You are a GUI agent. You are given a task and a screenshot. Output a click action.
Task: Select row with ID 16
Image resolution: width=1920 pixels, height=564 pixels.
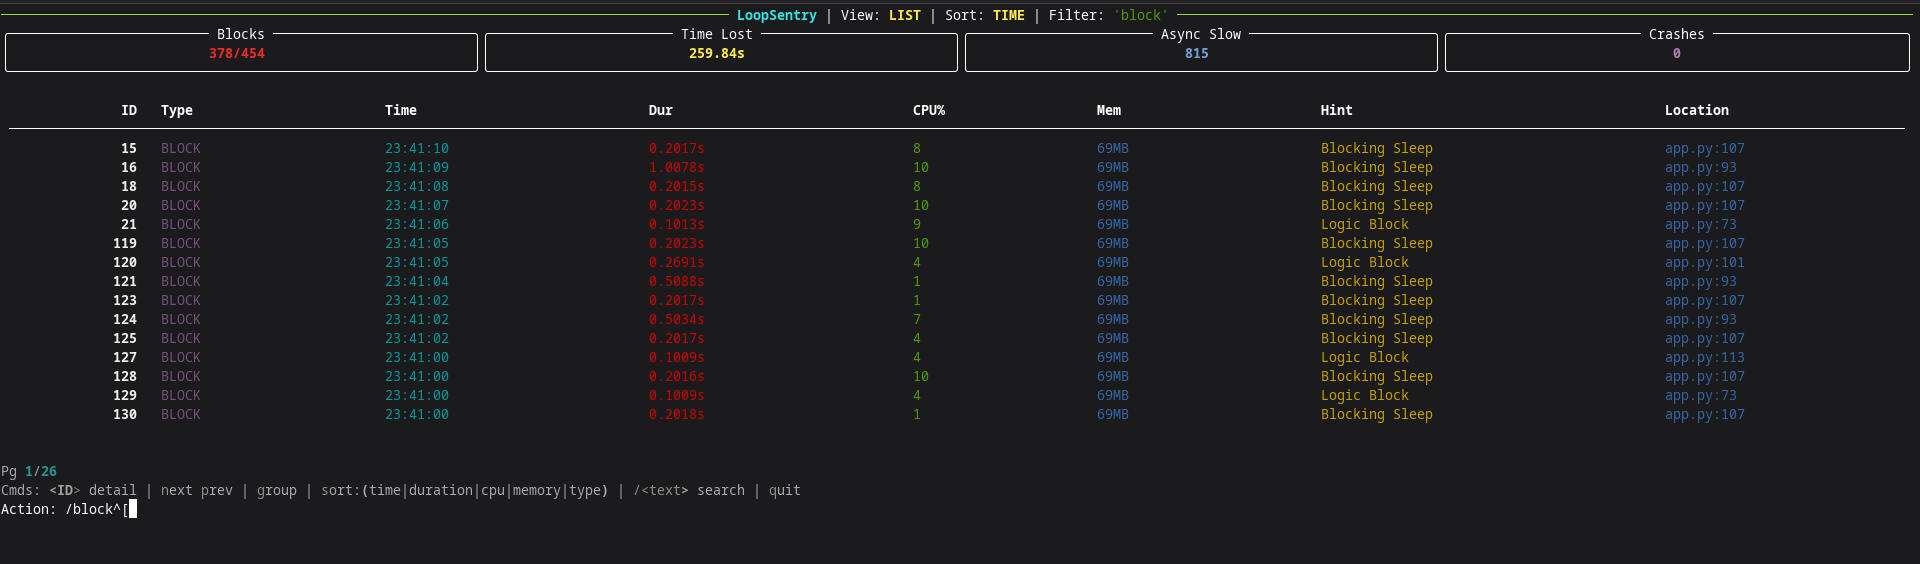[957, 168]
